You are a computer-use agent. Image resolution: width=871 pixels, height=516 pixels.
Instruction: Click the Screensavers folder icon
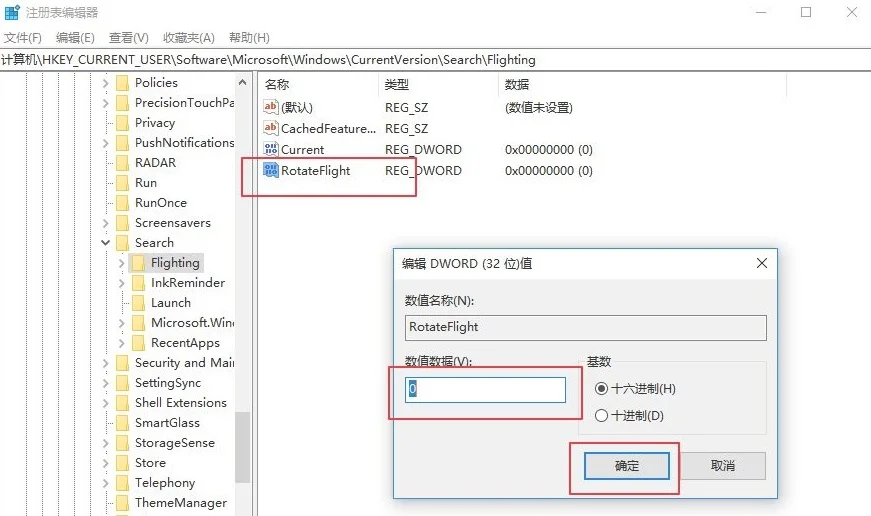coord(123,223)
